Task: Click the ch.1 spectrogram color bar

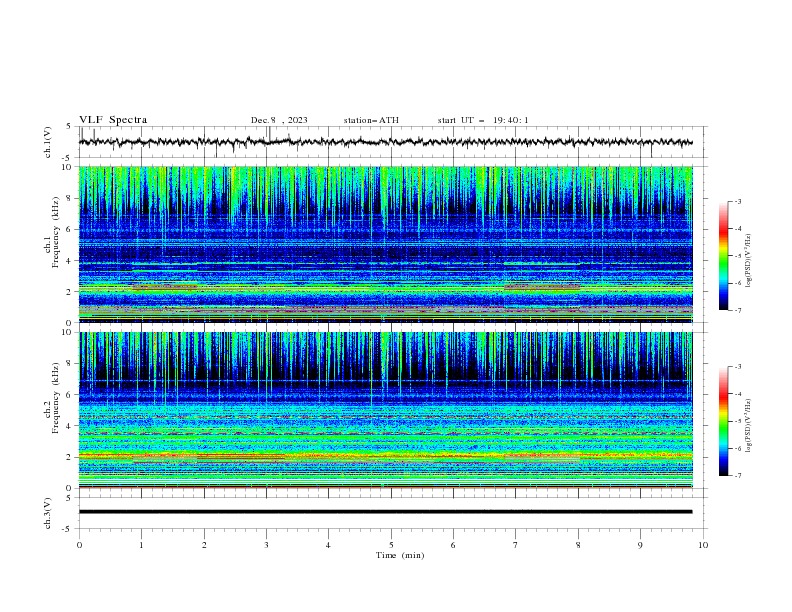Action: pyautogui.click(x=723, y=255)
